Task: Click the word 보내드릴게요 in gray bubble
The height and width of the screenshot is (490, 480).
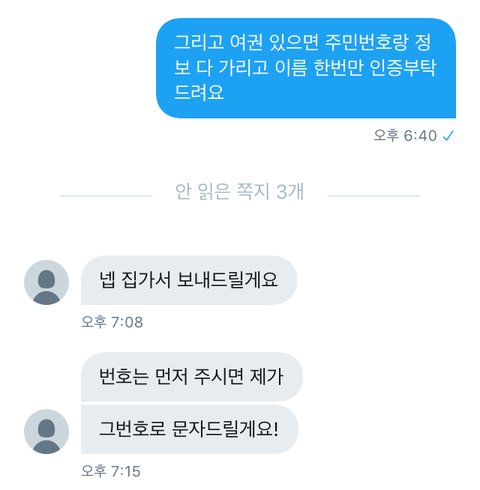Action: (227, 280)
